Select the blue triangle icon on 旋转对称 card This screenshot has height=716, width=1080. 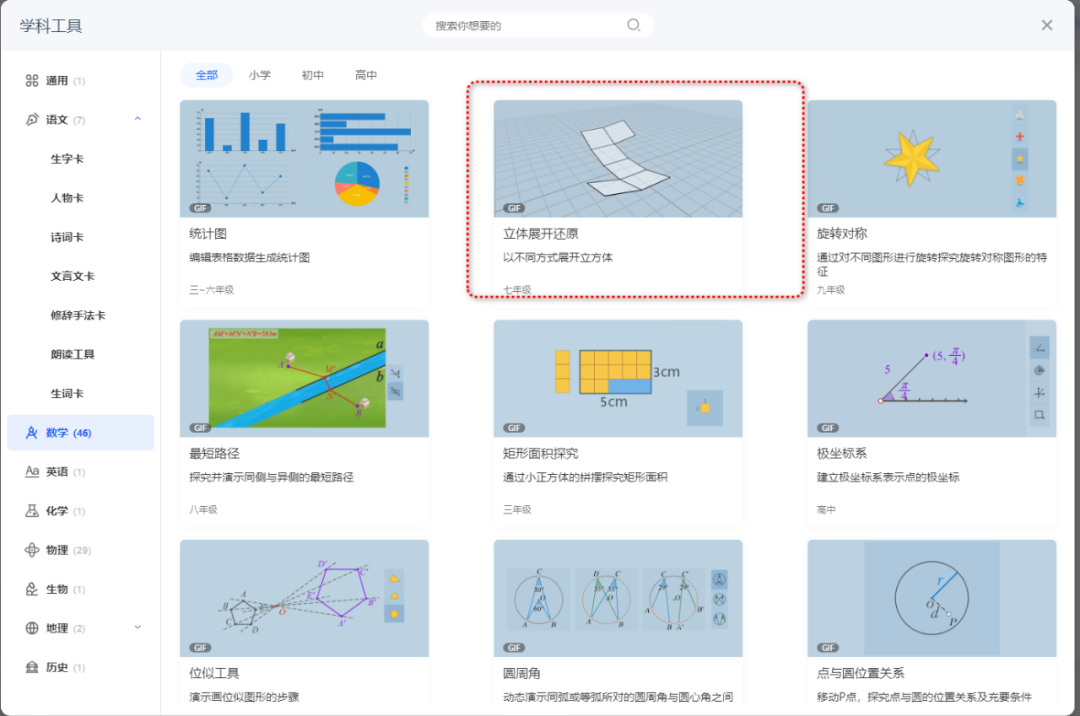point(1020,202)
